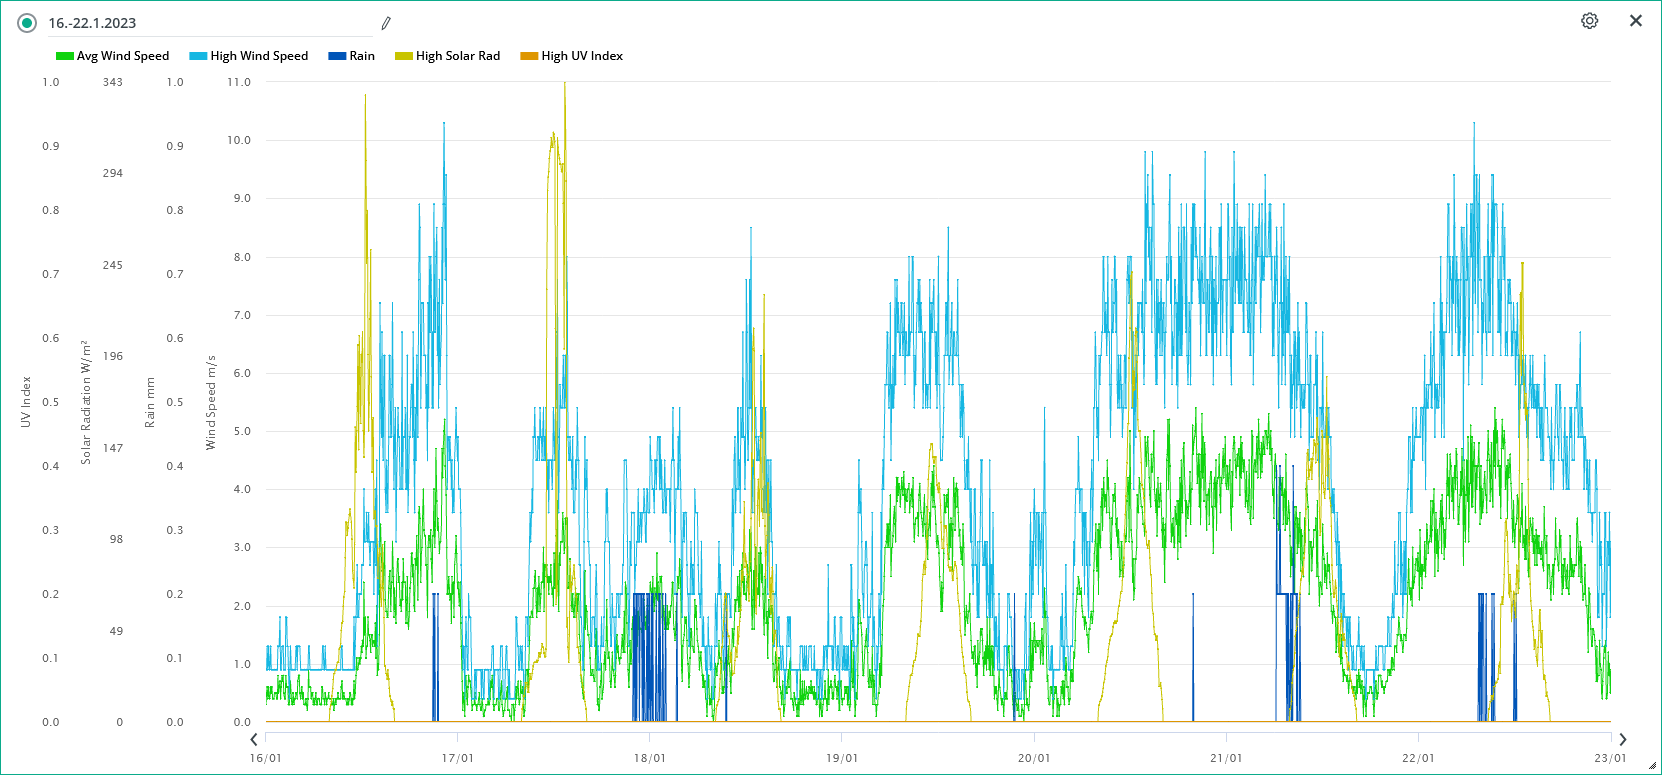The width and height of the screenshot is (1662, 775).
Task: Click the pencil edit title icon
Action: click(386, 23)
